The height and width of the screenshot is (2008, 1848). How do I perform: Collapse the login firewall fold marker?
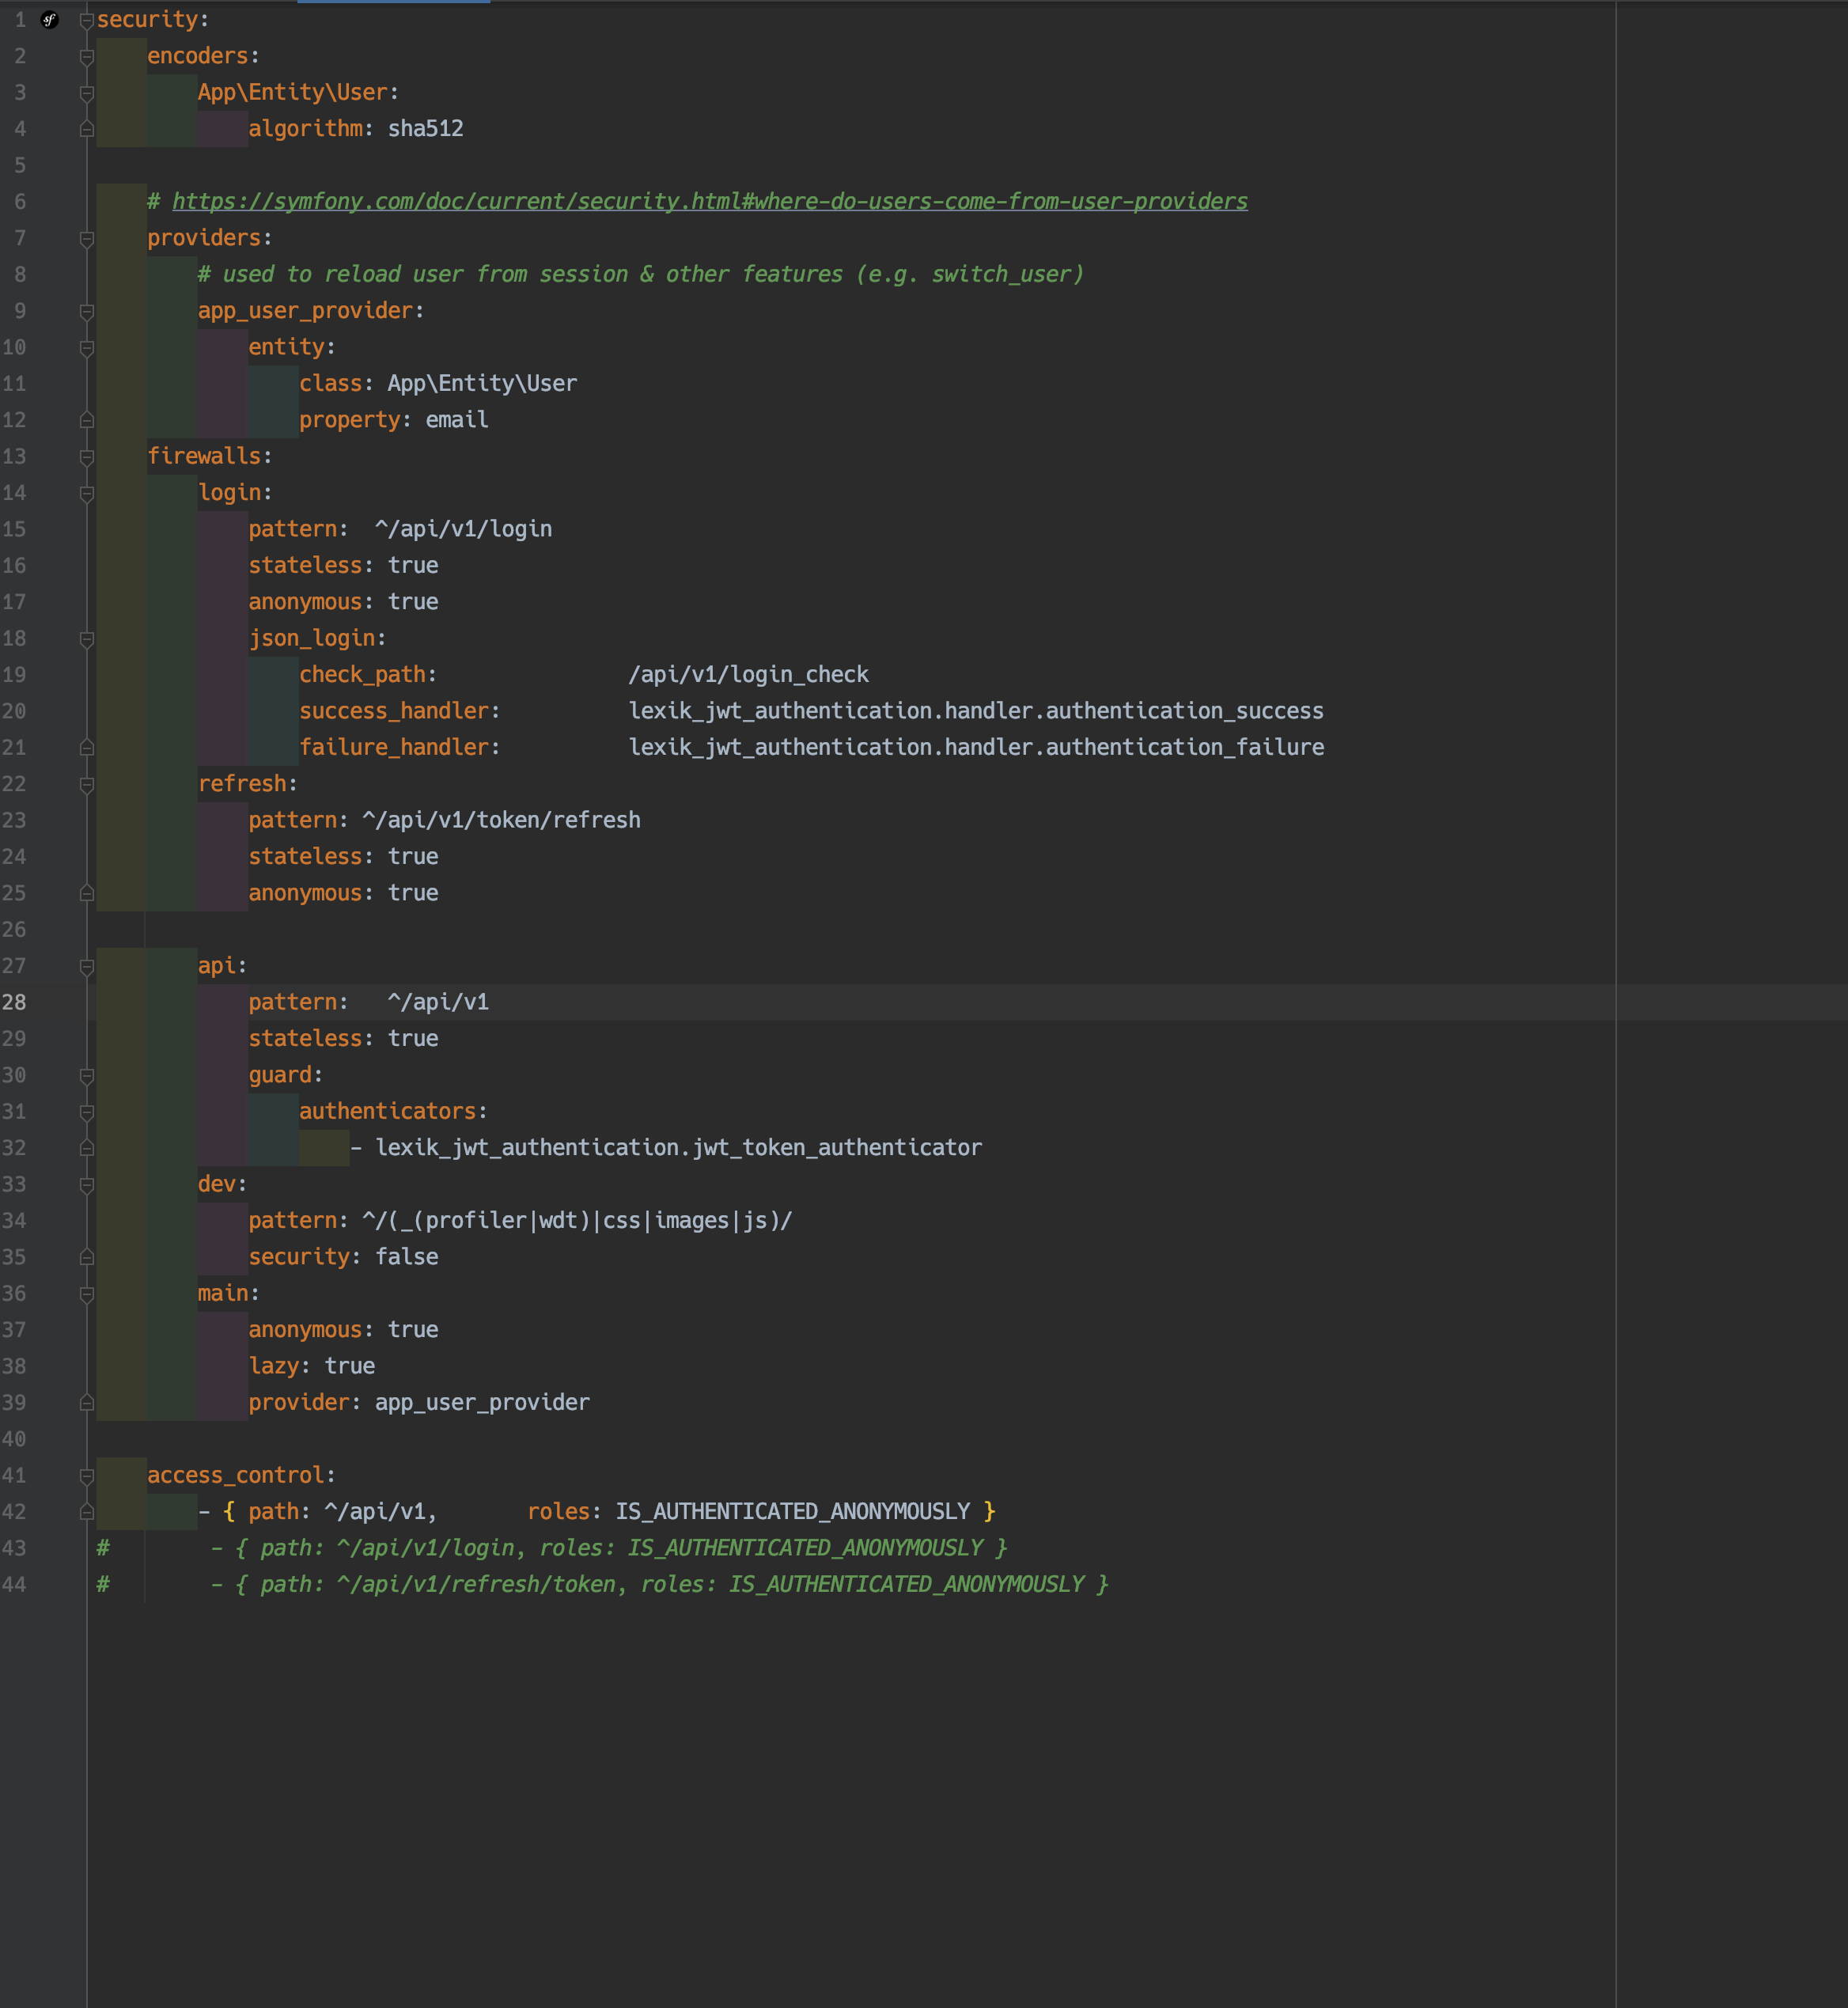(x=87, y=494)
